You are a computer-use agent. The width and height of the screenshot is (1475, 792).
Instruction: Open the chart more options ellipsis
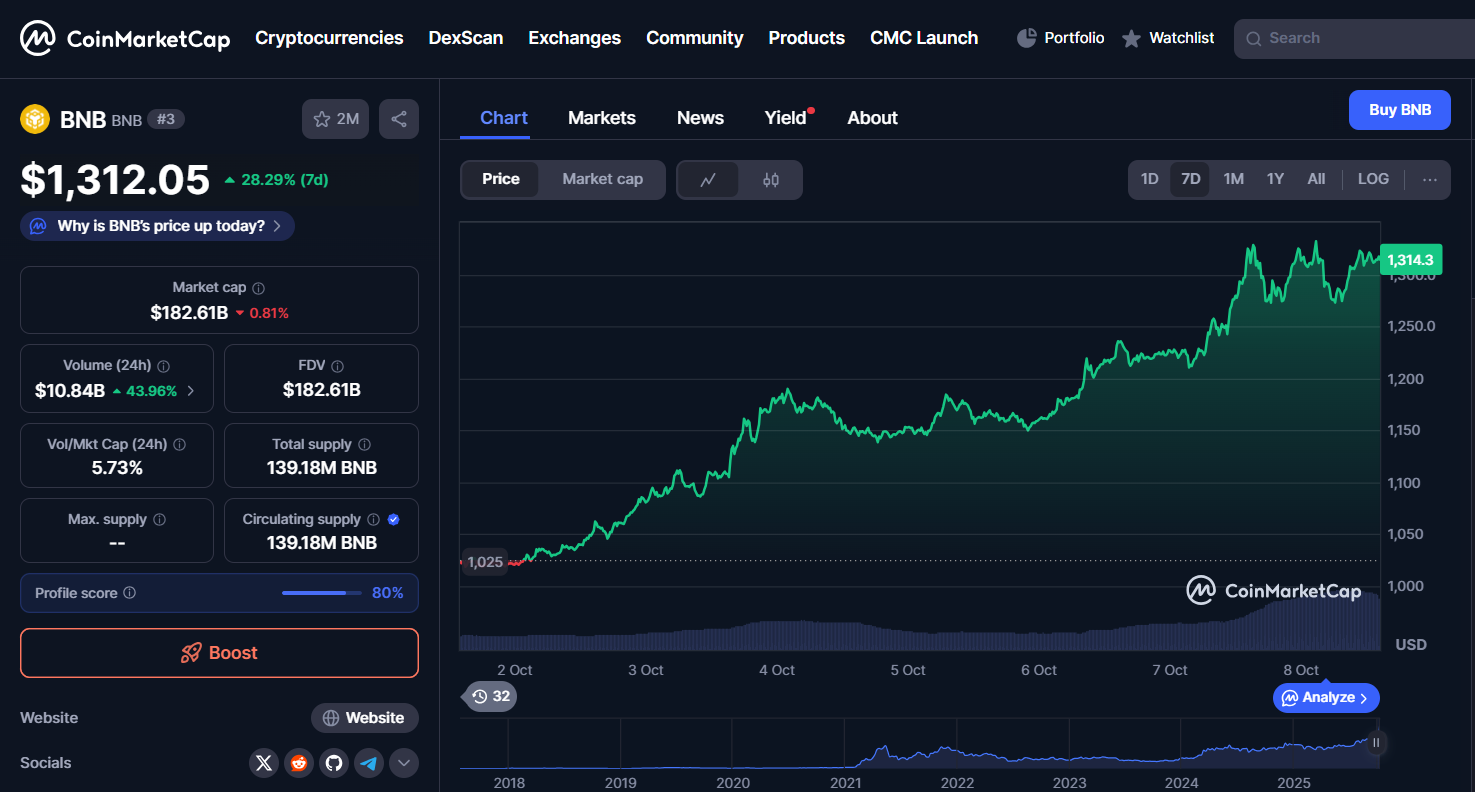coord(1429,180)
